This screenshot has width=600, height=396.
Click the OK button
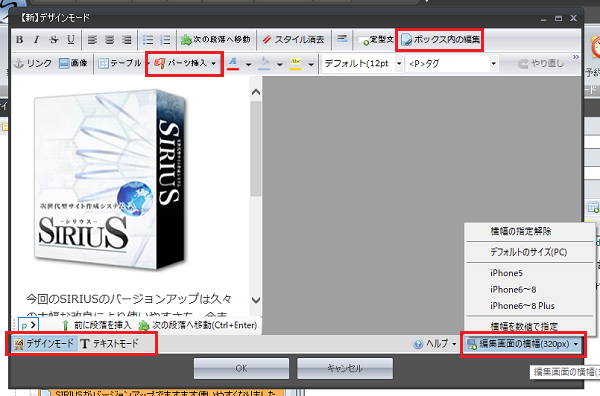pyautogui.click(x=241, y=368)
